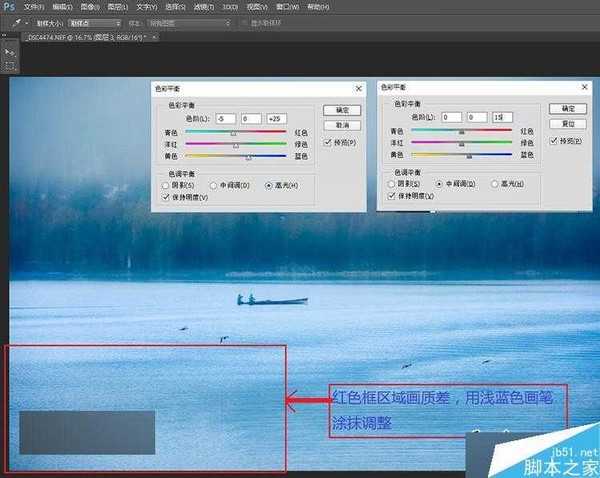The width and height of the screenshot is (600, 478).
Task: Click the 黄色-蓝色 slider handle in left dialog
Action: (x=249, y=157)
